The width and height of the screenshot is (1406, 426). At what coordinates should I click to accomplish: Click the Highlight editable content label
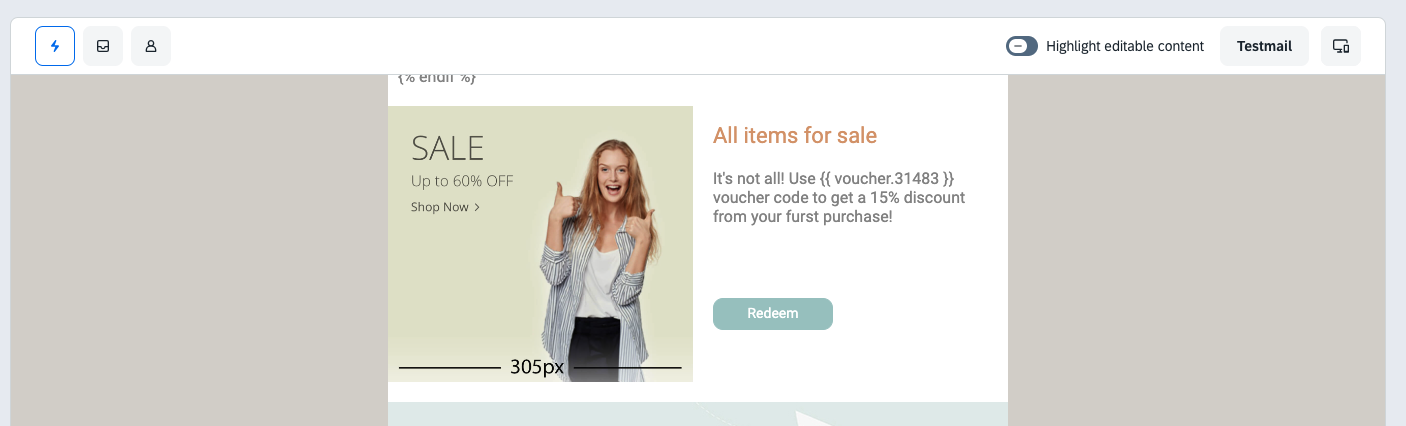click(1124, 46)
